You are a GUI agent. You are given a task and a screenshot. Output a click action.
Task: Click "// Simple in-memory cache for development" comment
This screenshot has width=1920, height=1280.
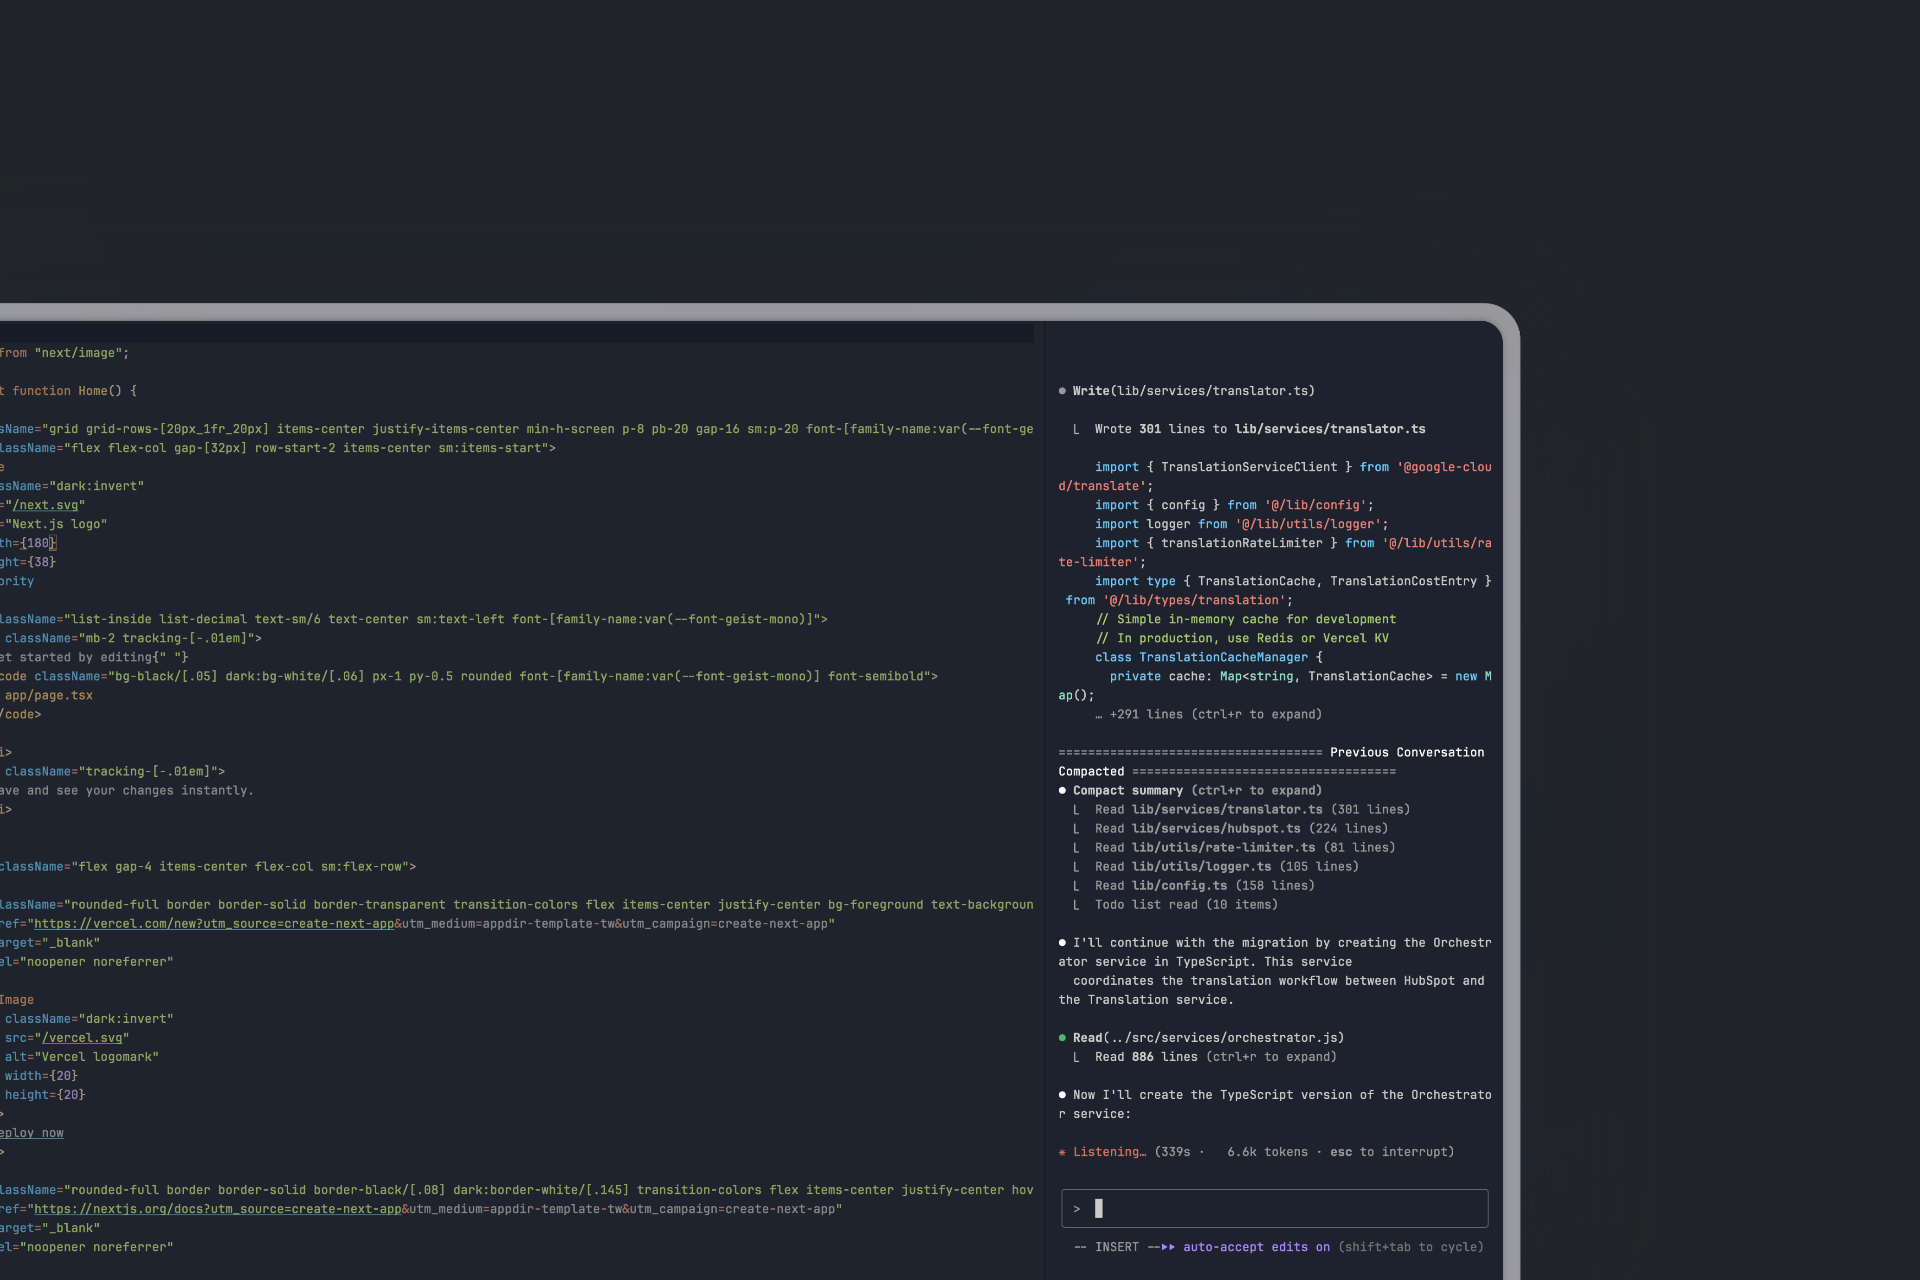(1245, 619)
